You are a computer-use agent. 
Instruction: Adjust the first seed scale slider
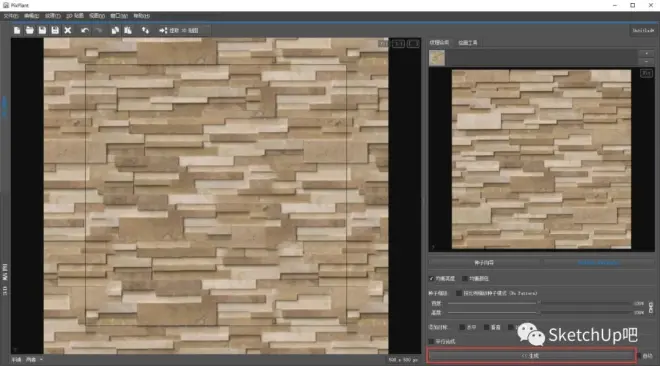[x=540, y=303]
